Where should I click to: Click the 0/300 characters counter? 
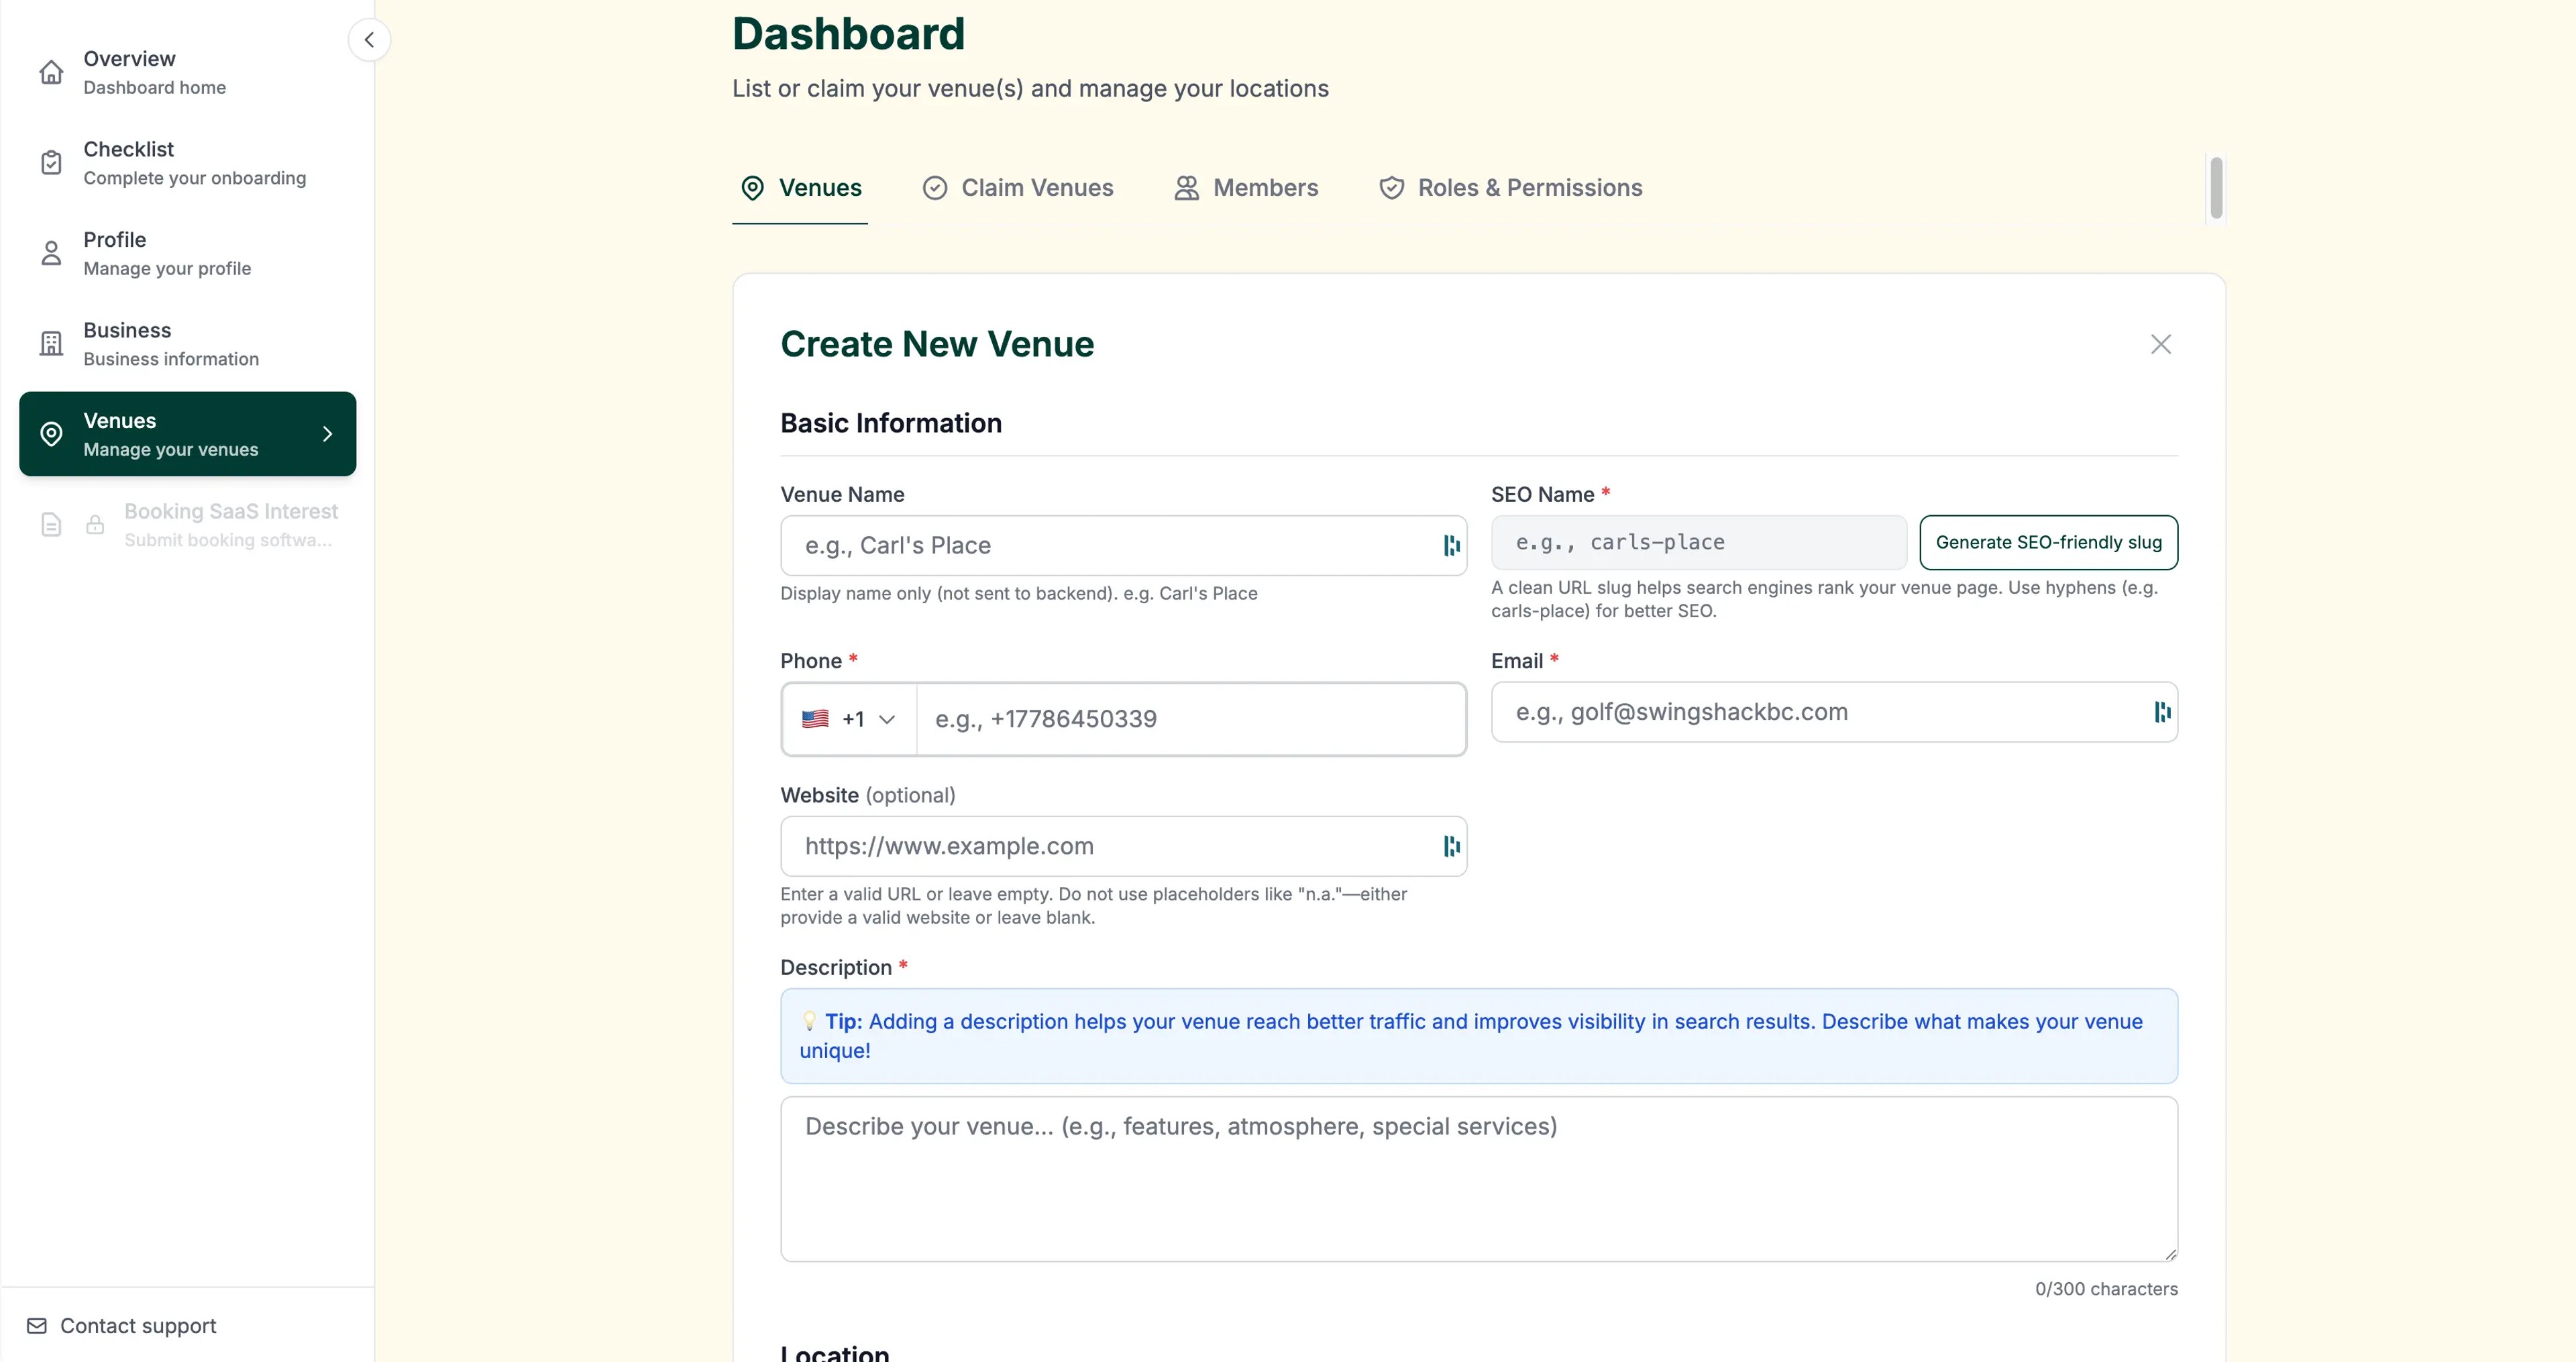click(2106, 1289)
